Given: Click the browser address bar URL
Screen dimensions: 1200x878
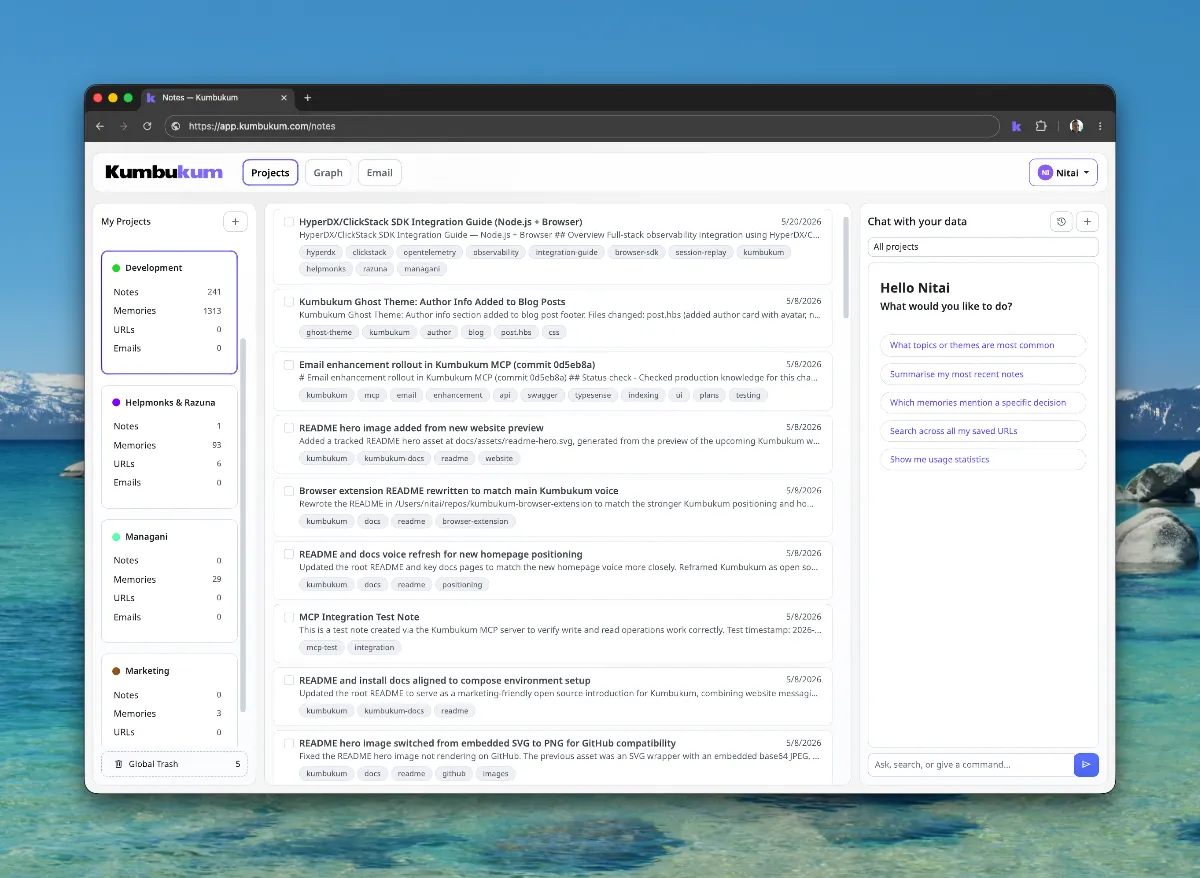Looking at the screenshot, I should click(262, 126).
